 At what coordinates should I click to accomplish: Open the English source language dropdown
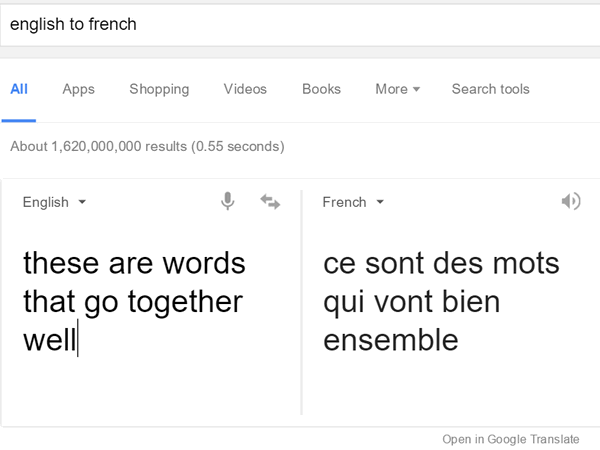54,202
